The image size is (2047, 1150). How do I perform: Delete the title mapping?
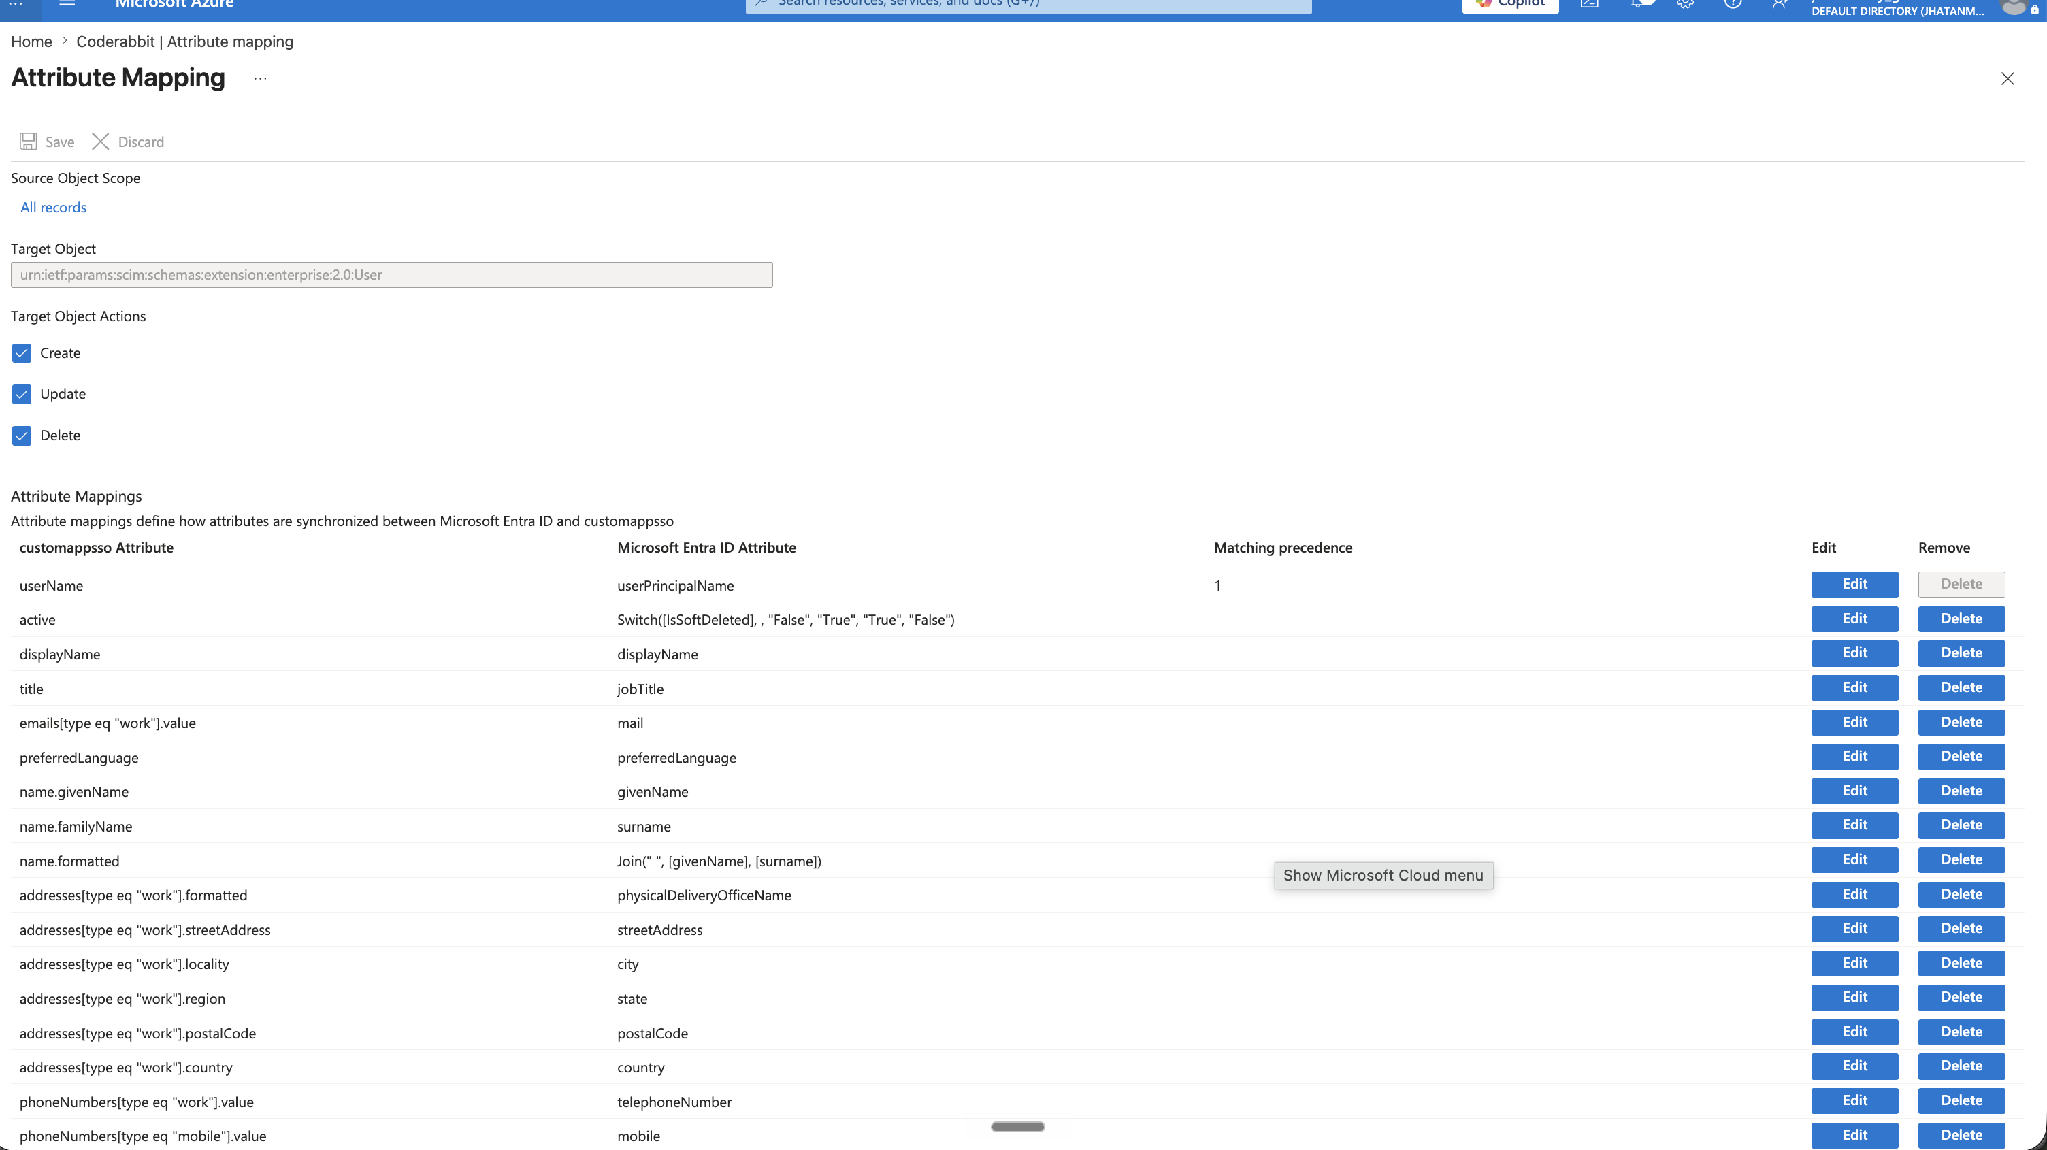[1961, 688]
